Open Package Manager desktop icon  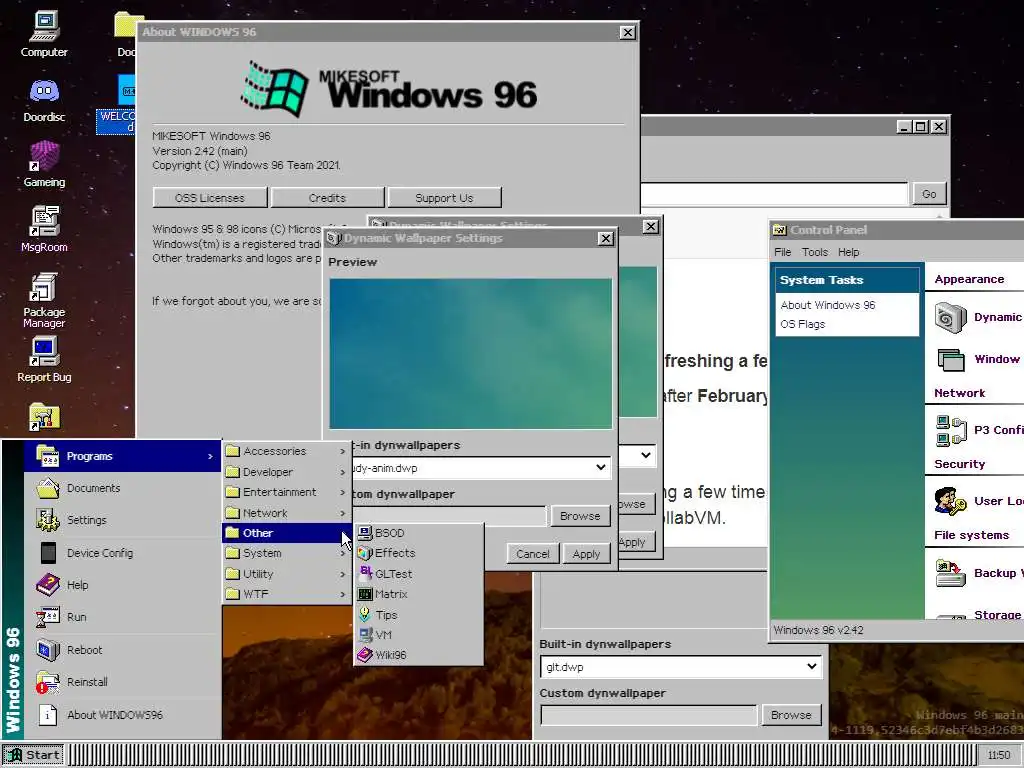(x=44, y=300)
